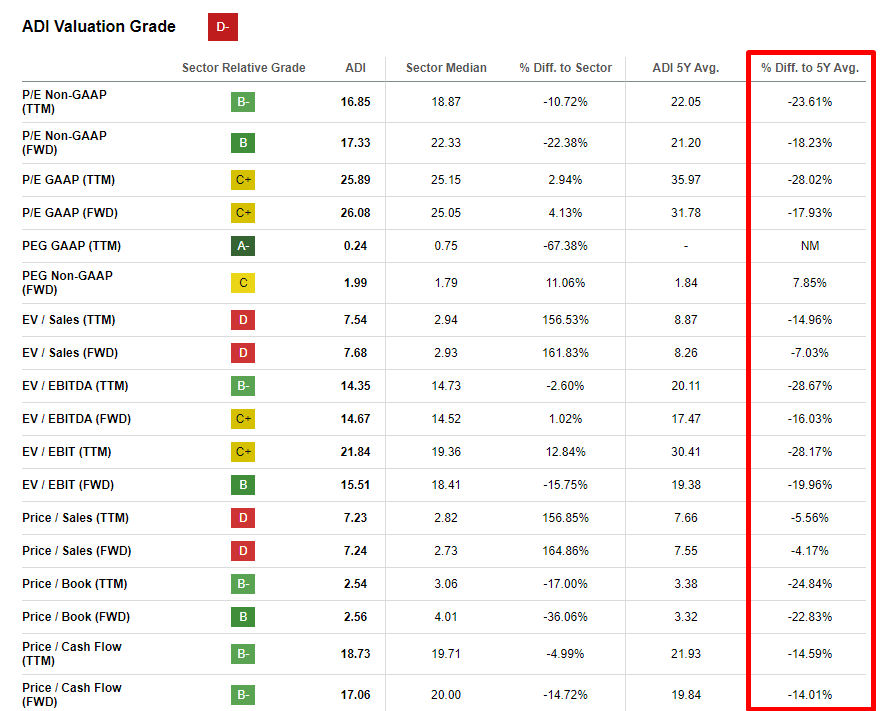888x711 pixels.
Task: Select the PEG GAAP (TTM) row label
Action: [x=71, y=246]
